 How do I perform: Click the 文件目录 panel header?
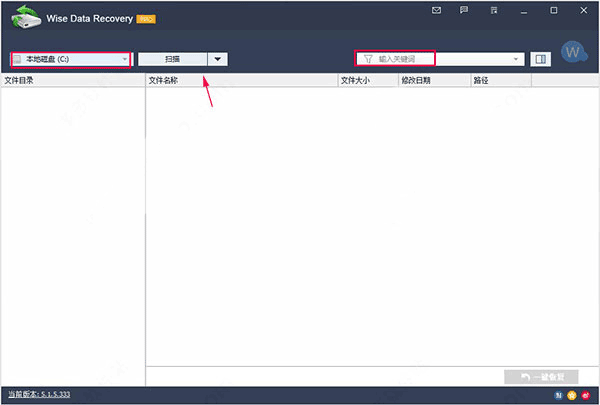(73, 80)
